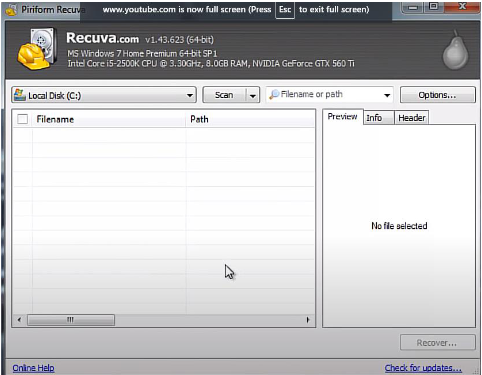Click the 'No file selected' text

pos(399,226)
